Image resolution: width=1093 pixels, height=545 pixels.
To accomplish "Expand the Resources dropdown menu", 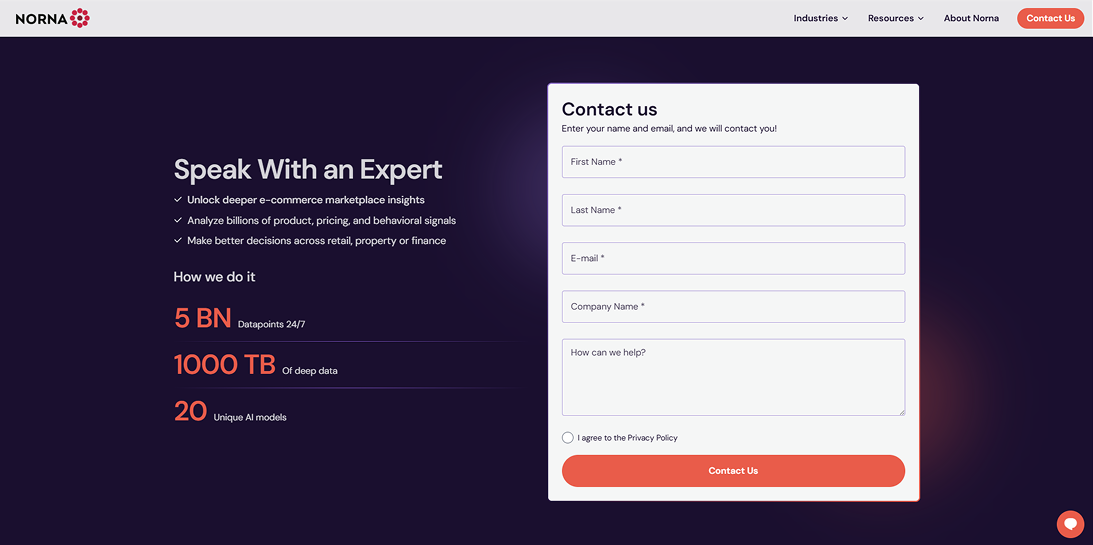I will click(x=896, y=18).
